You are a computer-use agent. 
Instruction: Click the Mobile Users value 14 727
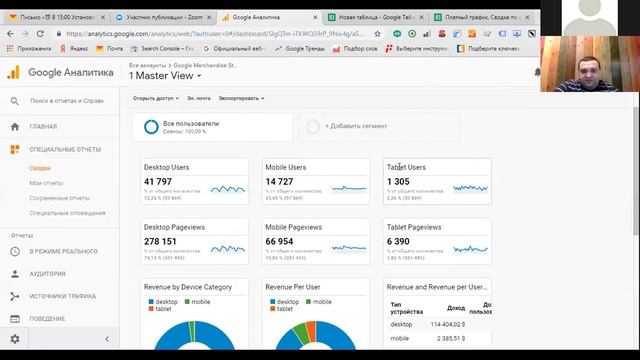(x=279, y=182)
